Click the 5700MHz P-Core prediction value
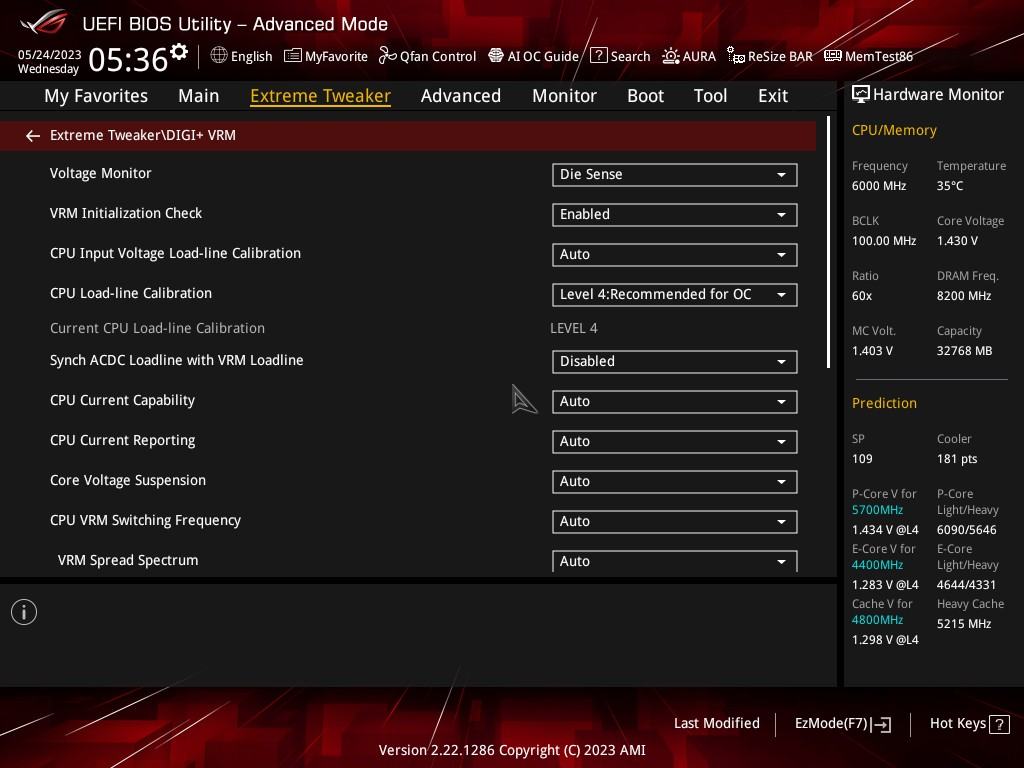The image size is (1024, 768). coord(877,510)
